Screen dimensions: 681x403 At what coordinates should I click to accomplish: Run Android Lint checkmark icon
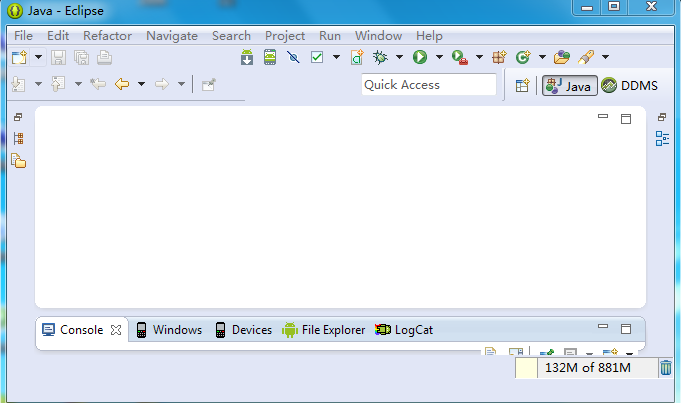[317, 57]
